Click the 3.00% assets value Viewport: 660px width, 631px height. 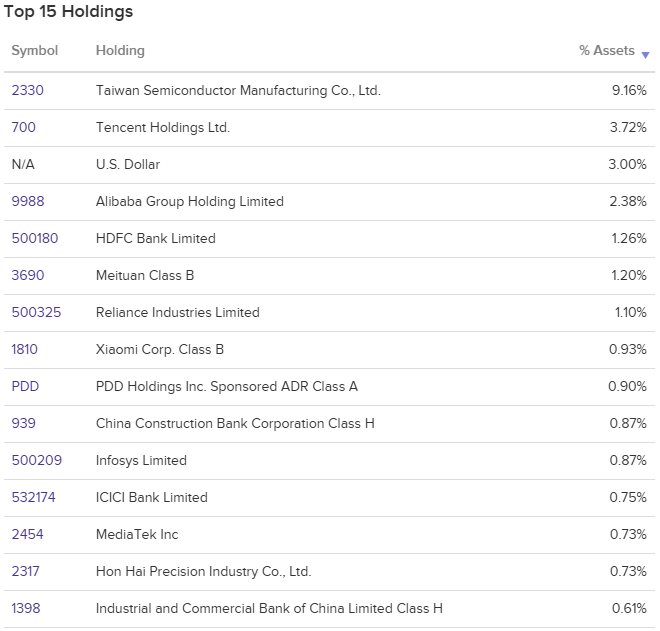pos(627,165)
